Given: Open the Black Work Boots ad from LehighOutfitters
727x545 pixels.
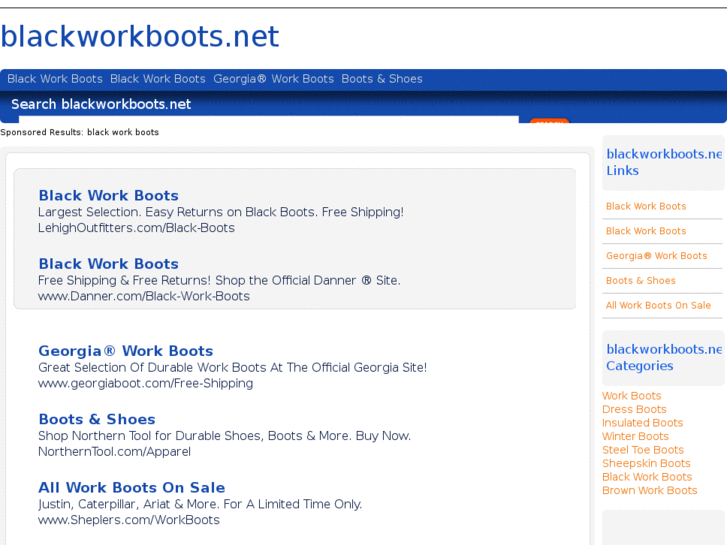Looking at the screenshot, I should point(108,195).
